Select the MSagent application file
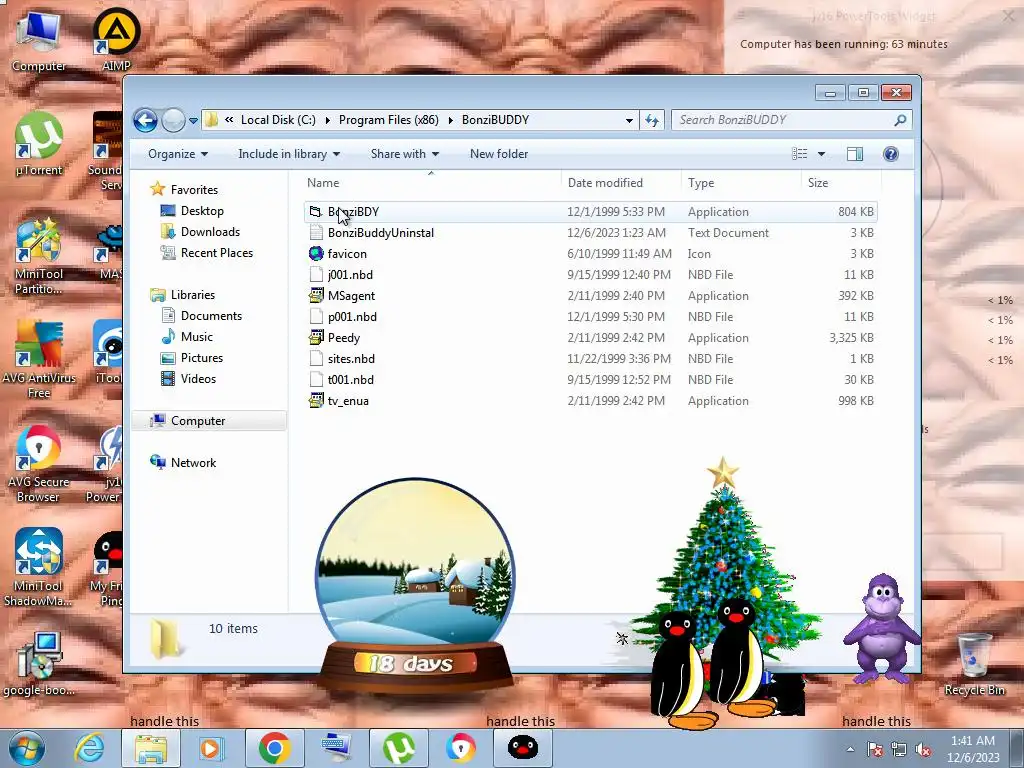1024x768 pixels. coord(590,295)
